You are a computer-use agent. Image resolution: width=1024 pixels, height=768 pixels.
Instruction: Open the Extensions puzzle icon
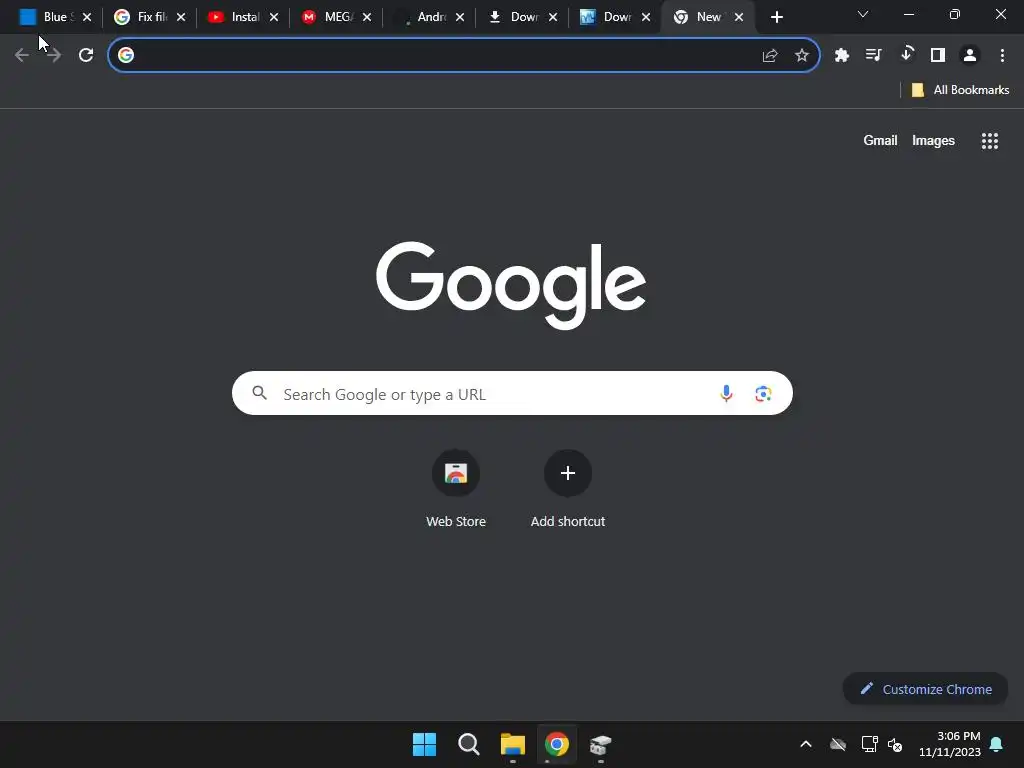842,56
